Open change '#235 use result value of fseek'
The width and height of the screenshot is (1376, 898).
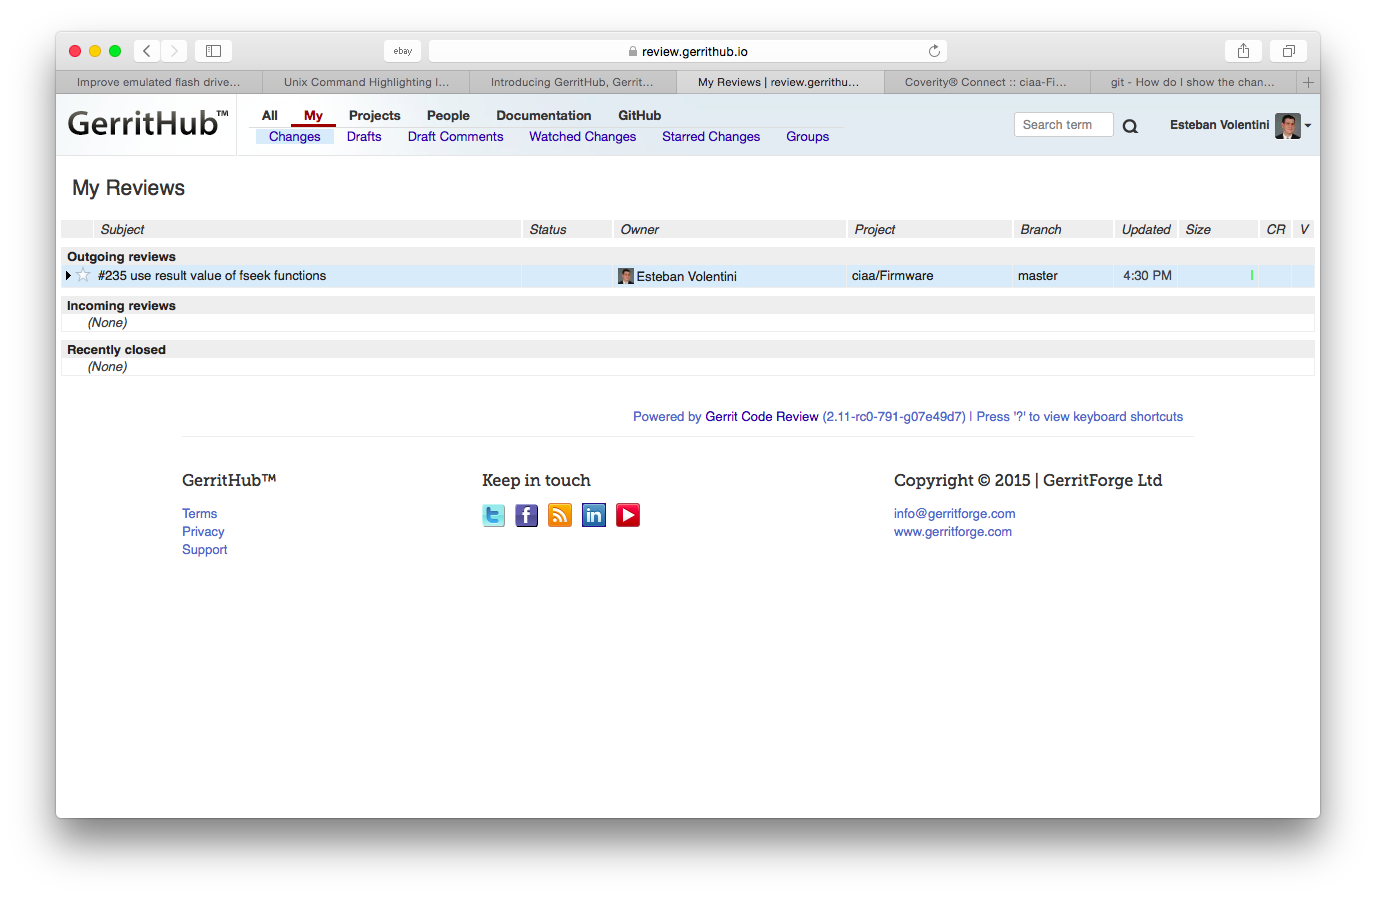(x=212, y=276)
